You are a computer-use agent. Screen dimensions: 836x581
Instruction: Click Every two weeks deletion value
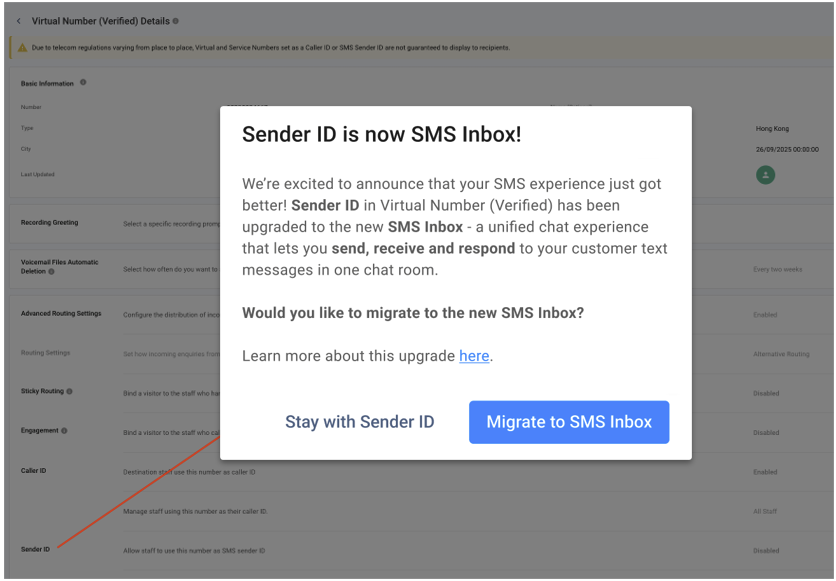(777, 270)
